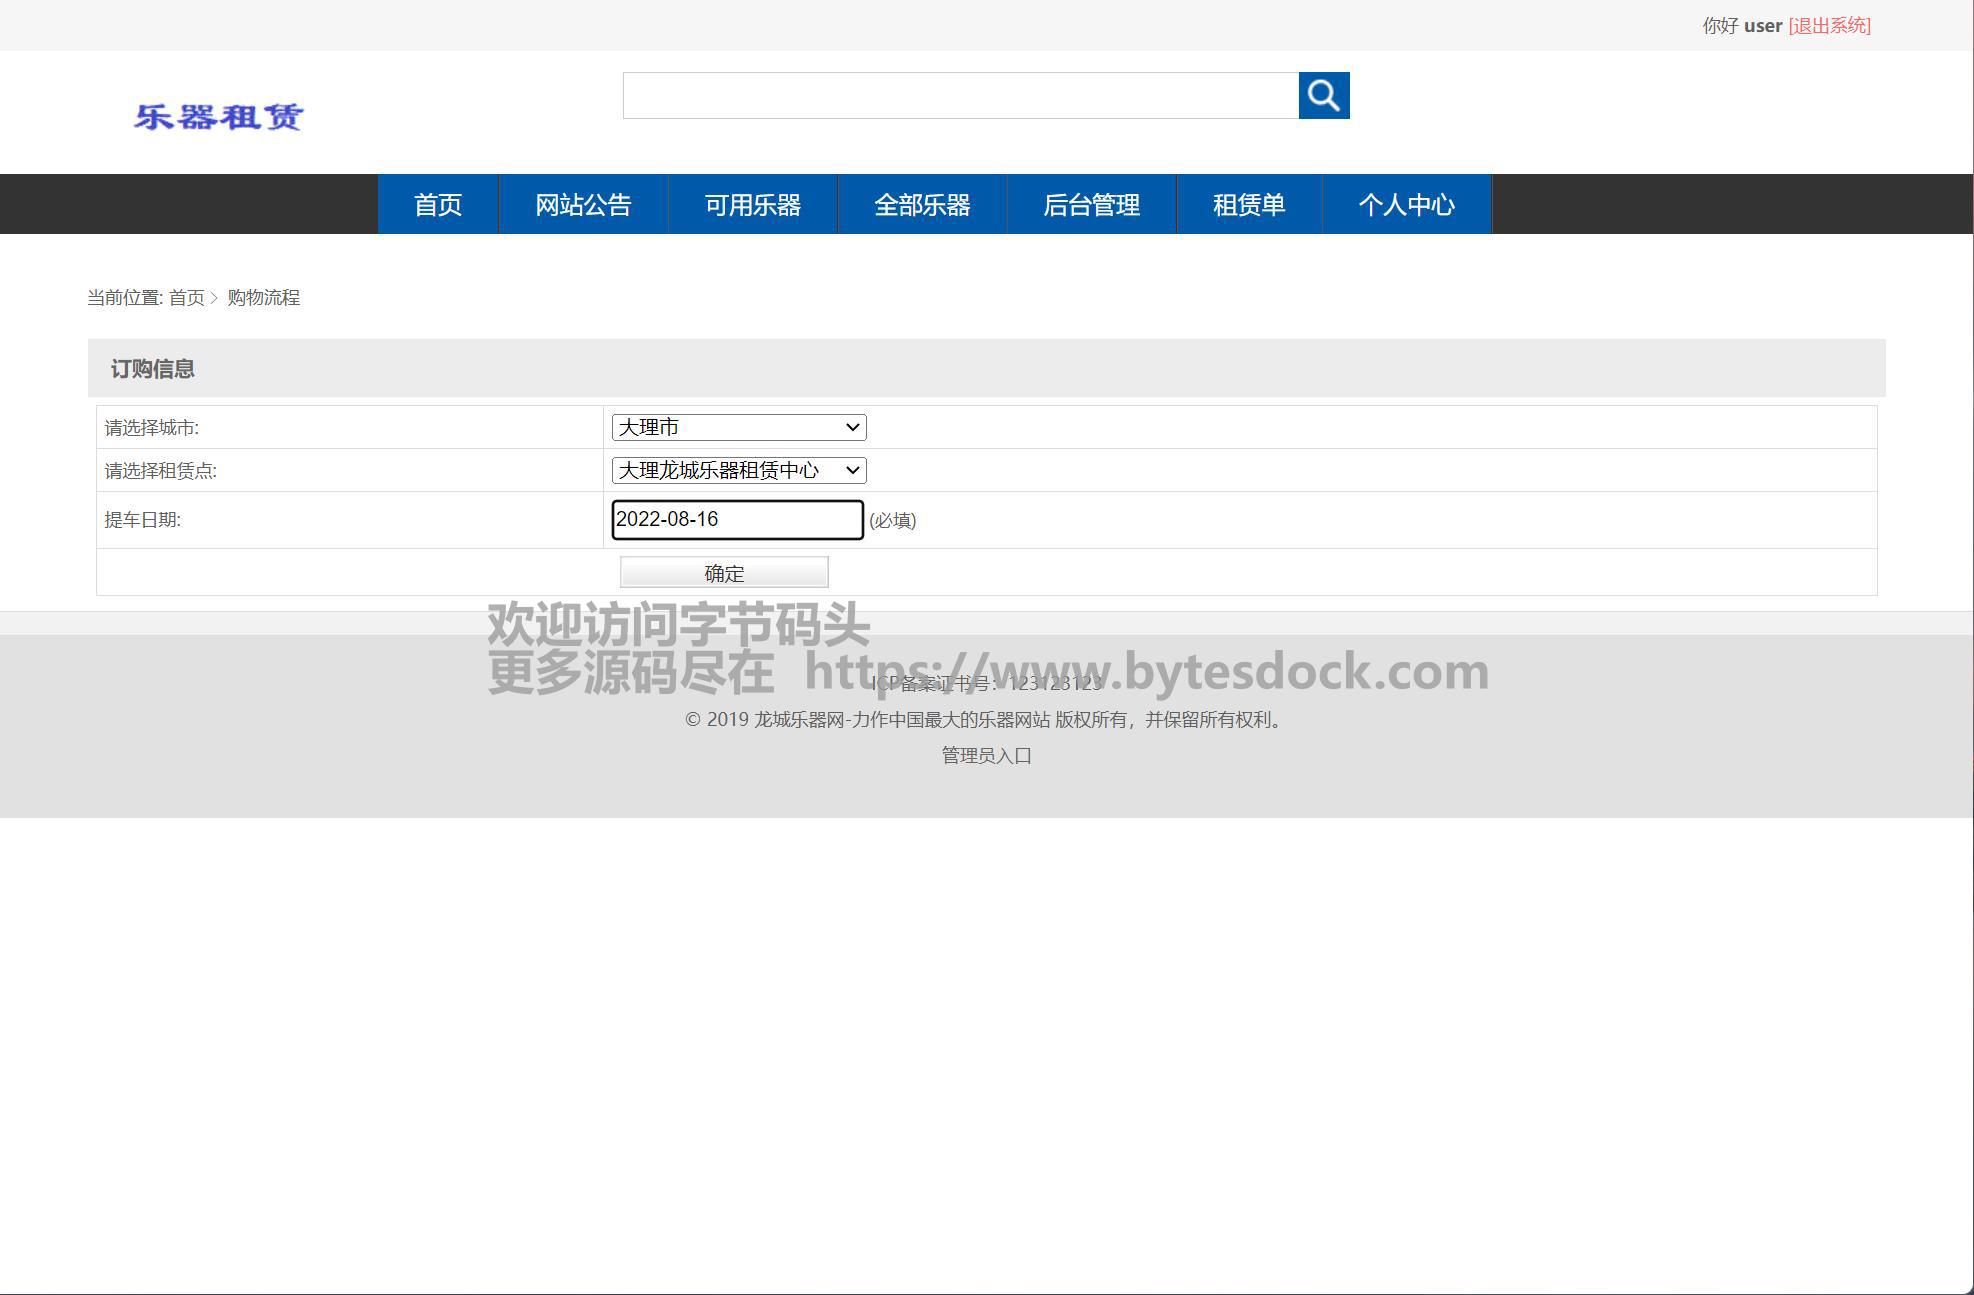Switch to 后台管理 section

(x=1091, y=205)
